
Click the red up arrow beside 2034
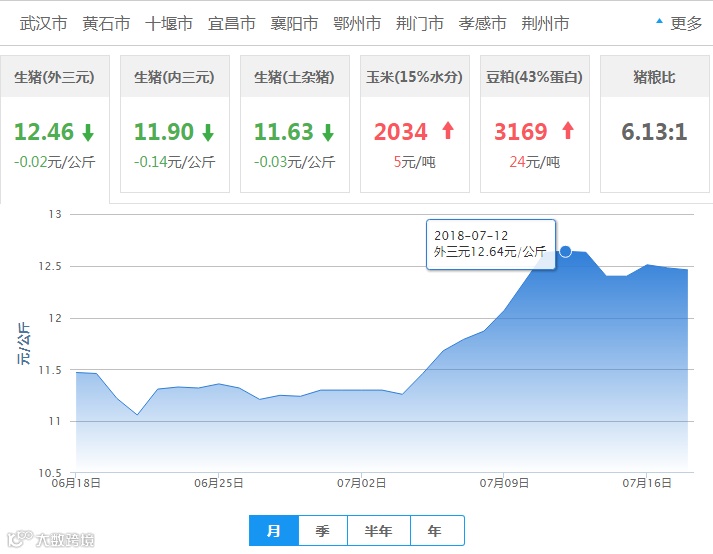click(x=448, y=130)
